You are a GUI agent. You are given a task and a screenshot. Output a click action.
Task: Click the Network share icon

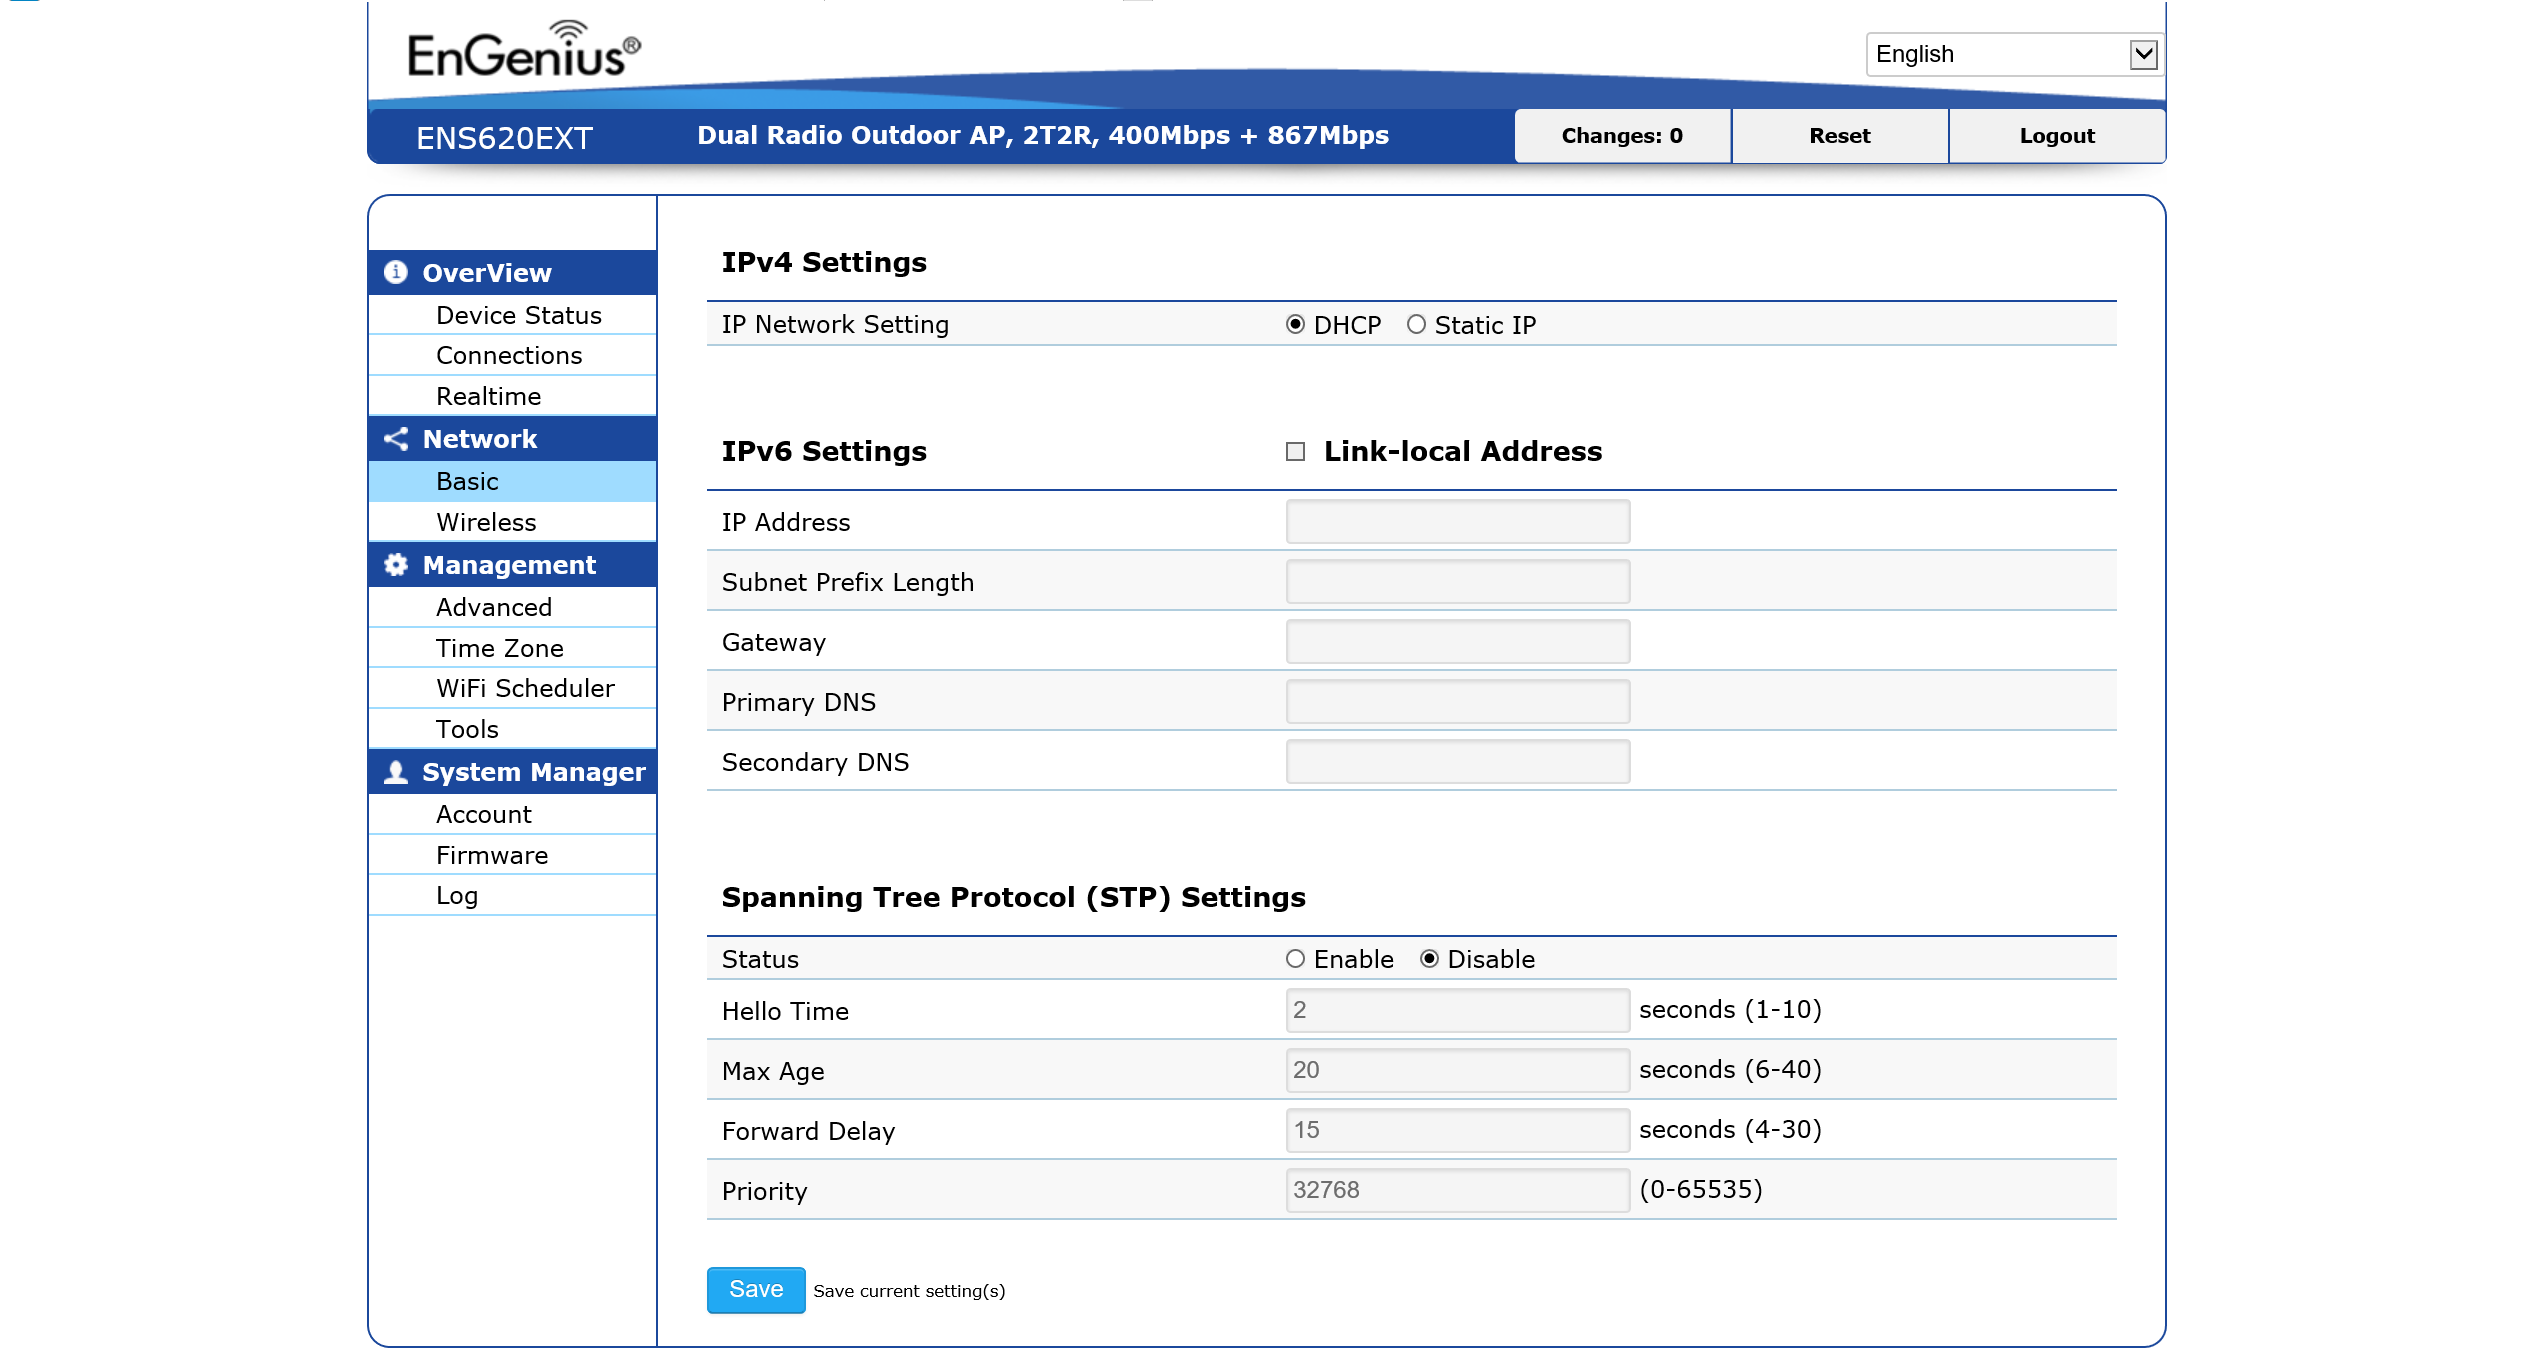[x=396, y=438]
